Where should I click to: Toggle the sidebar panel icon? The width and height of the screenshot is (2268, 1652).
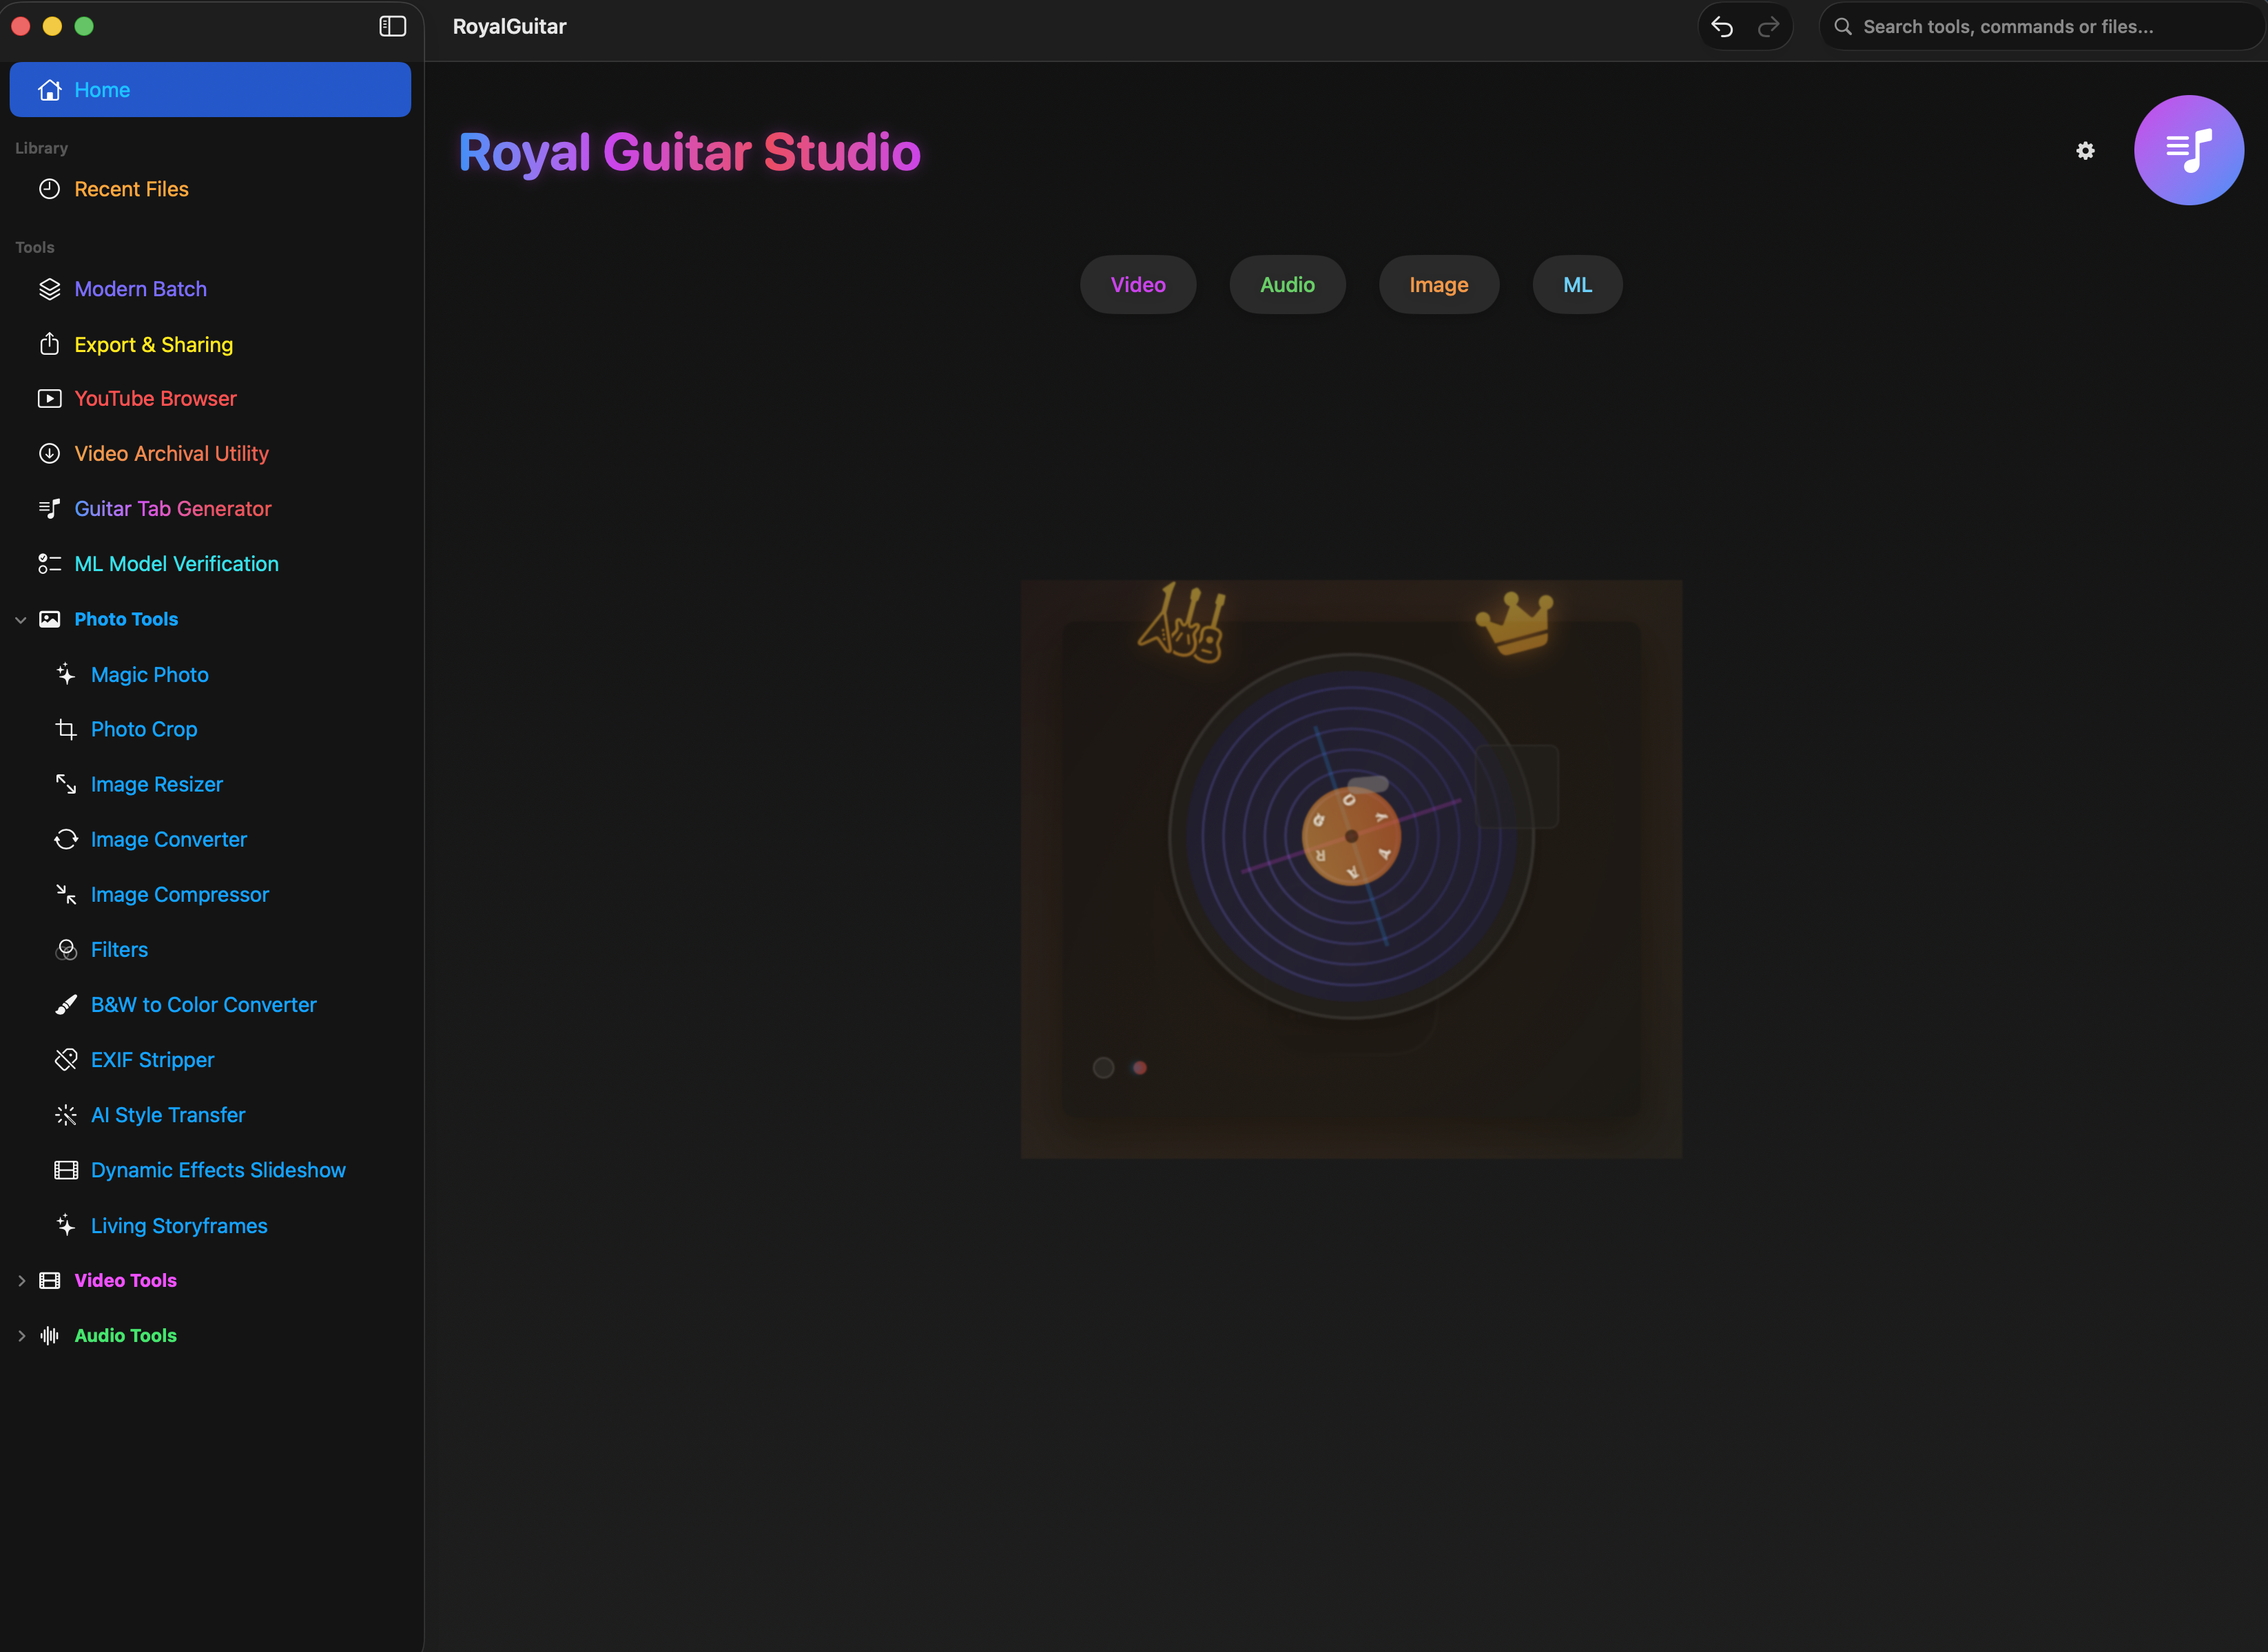pos(392,27)
